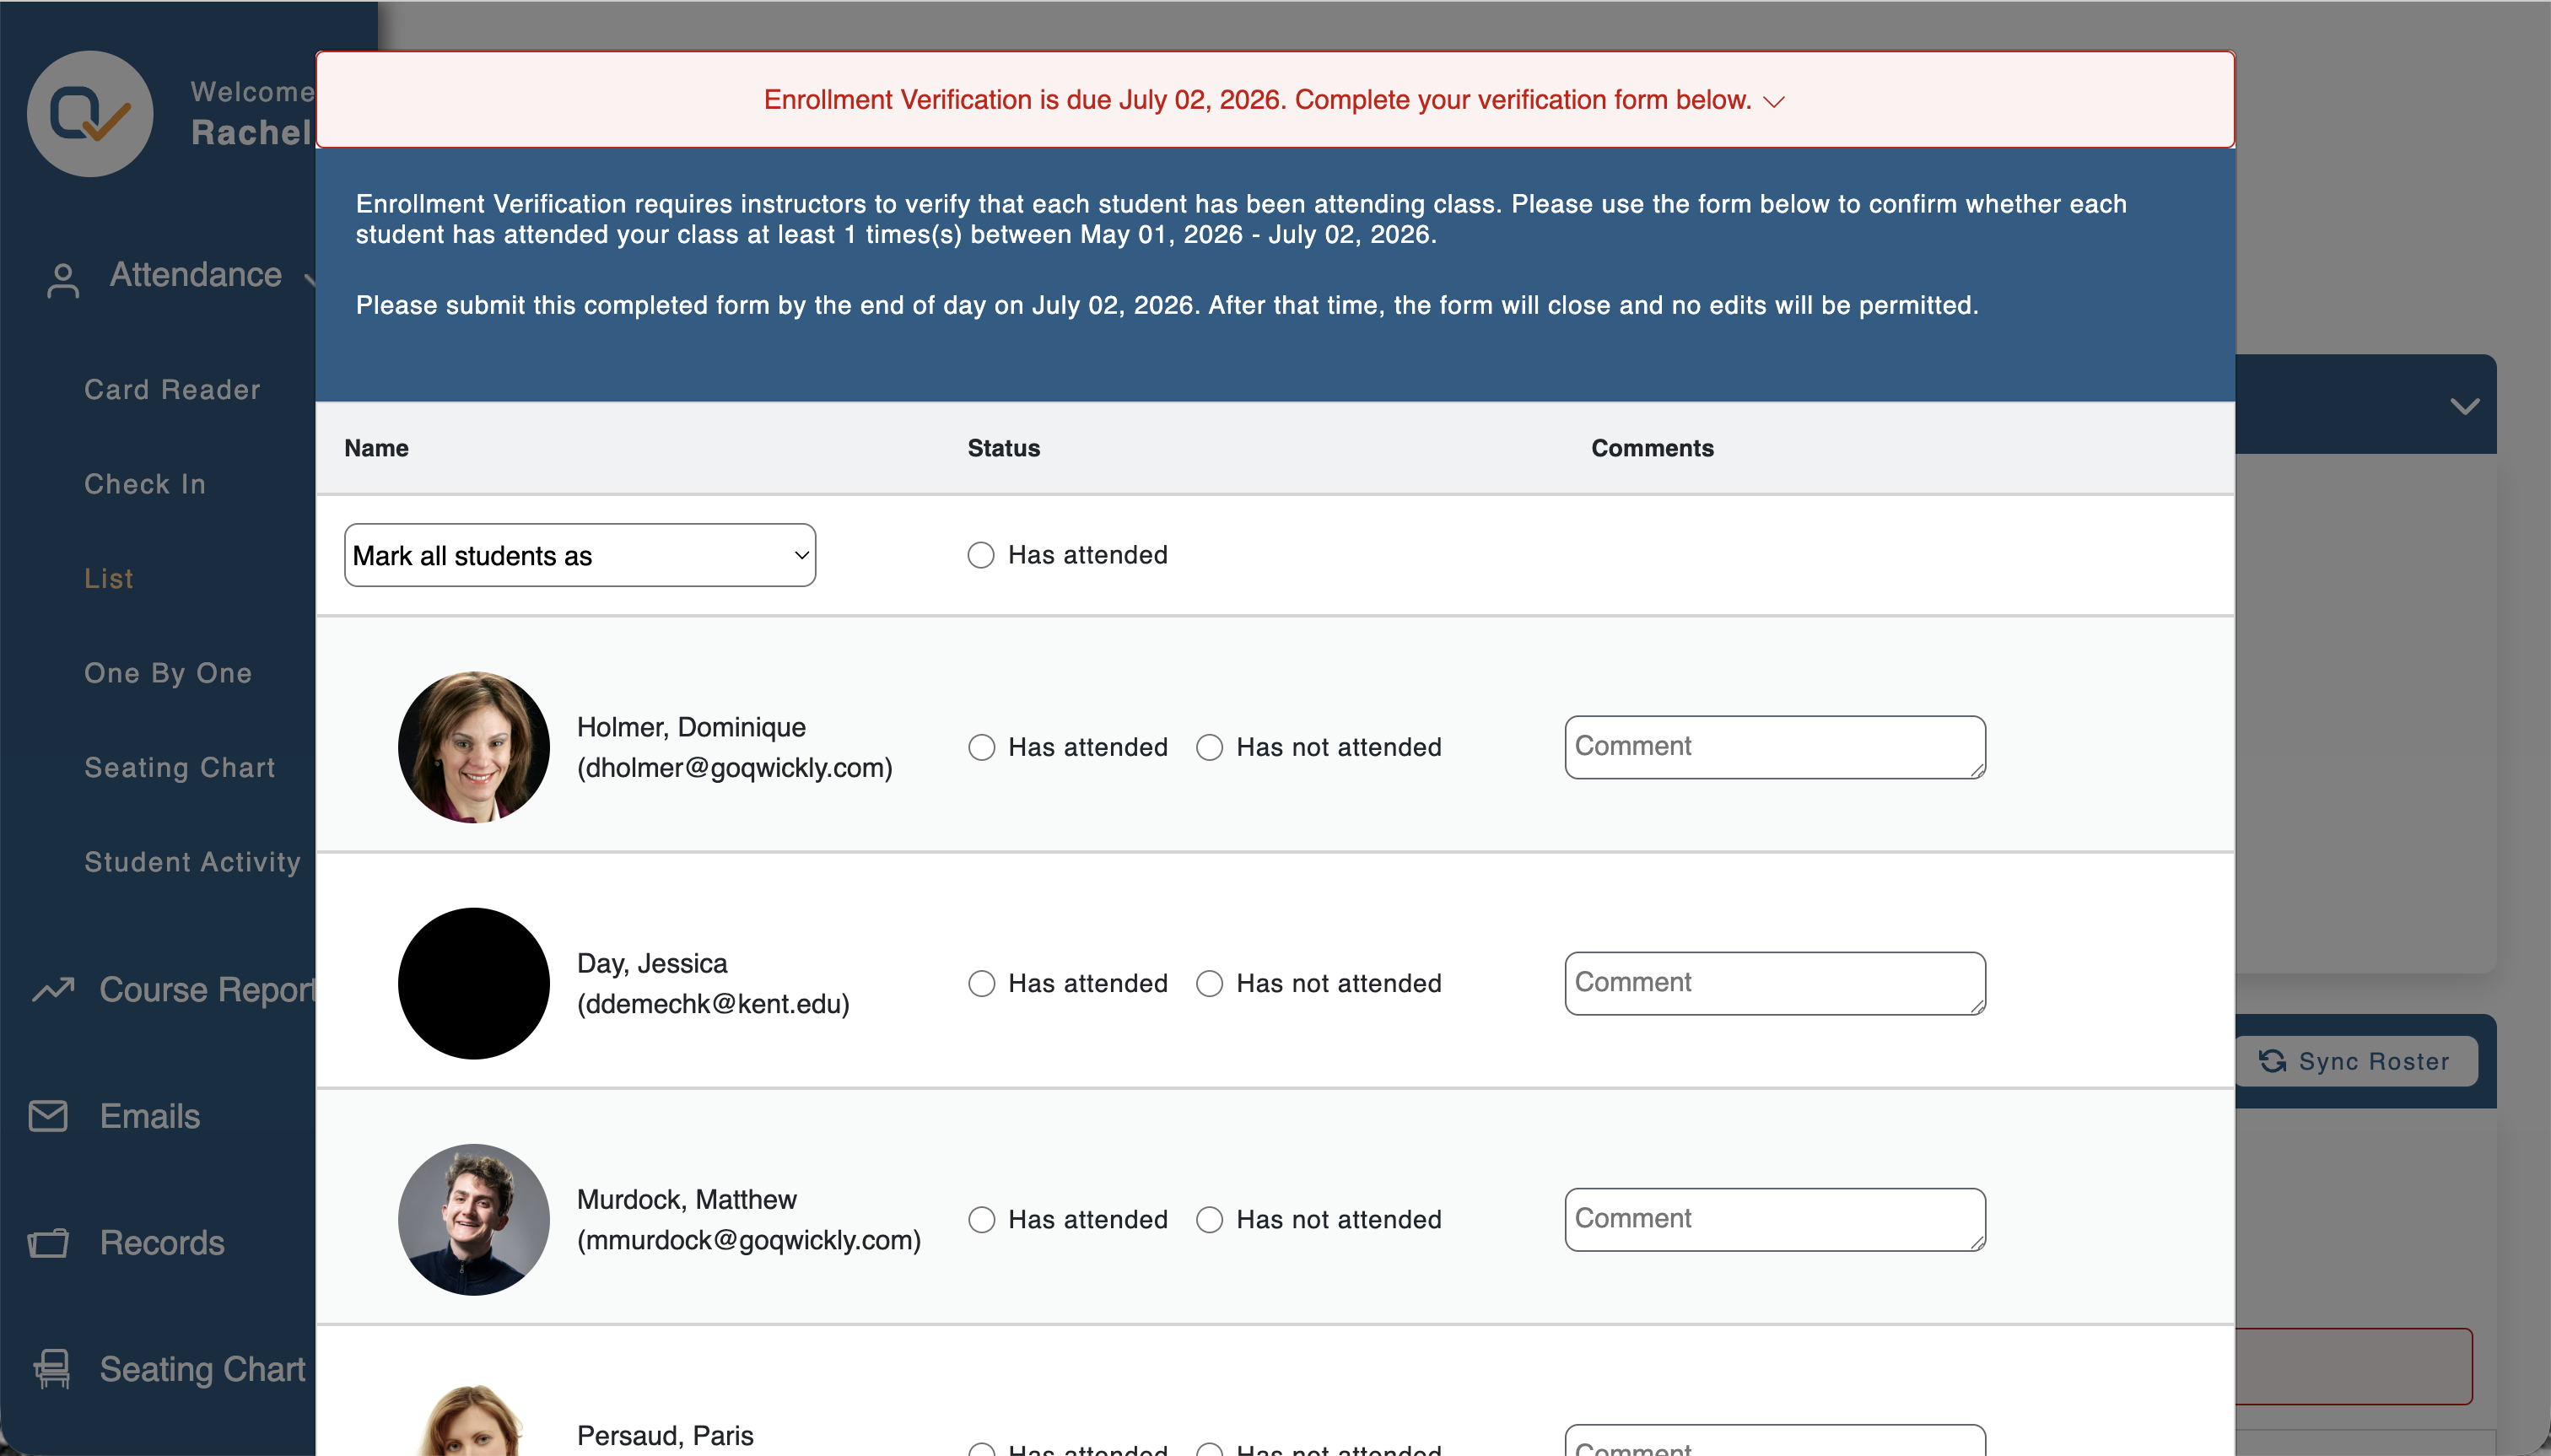Viewport: 2551px width, 1456px height.
Task: Click the Status column header
Action: point(1004,448)
